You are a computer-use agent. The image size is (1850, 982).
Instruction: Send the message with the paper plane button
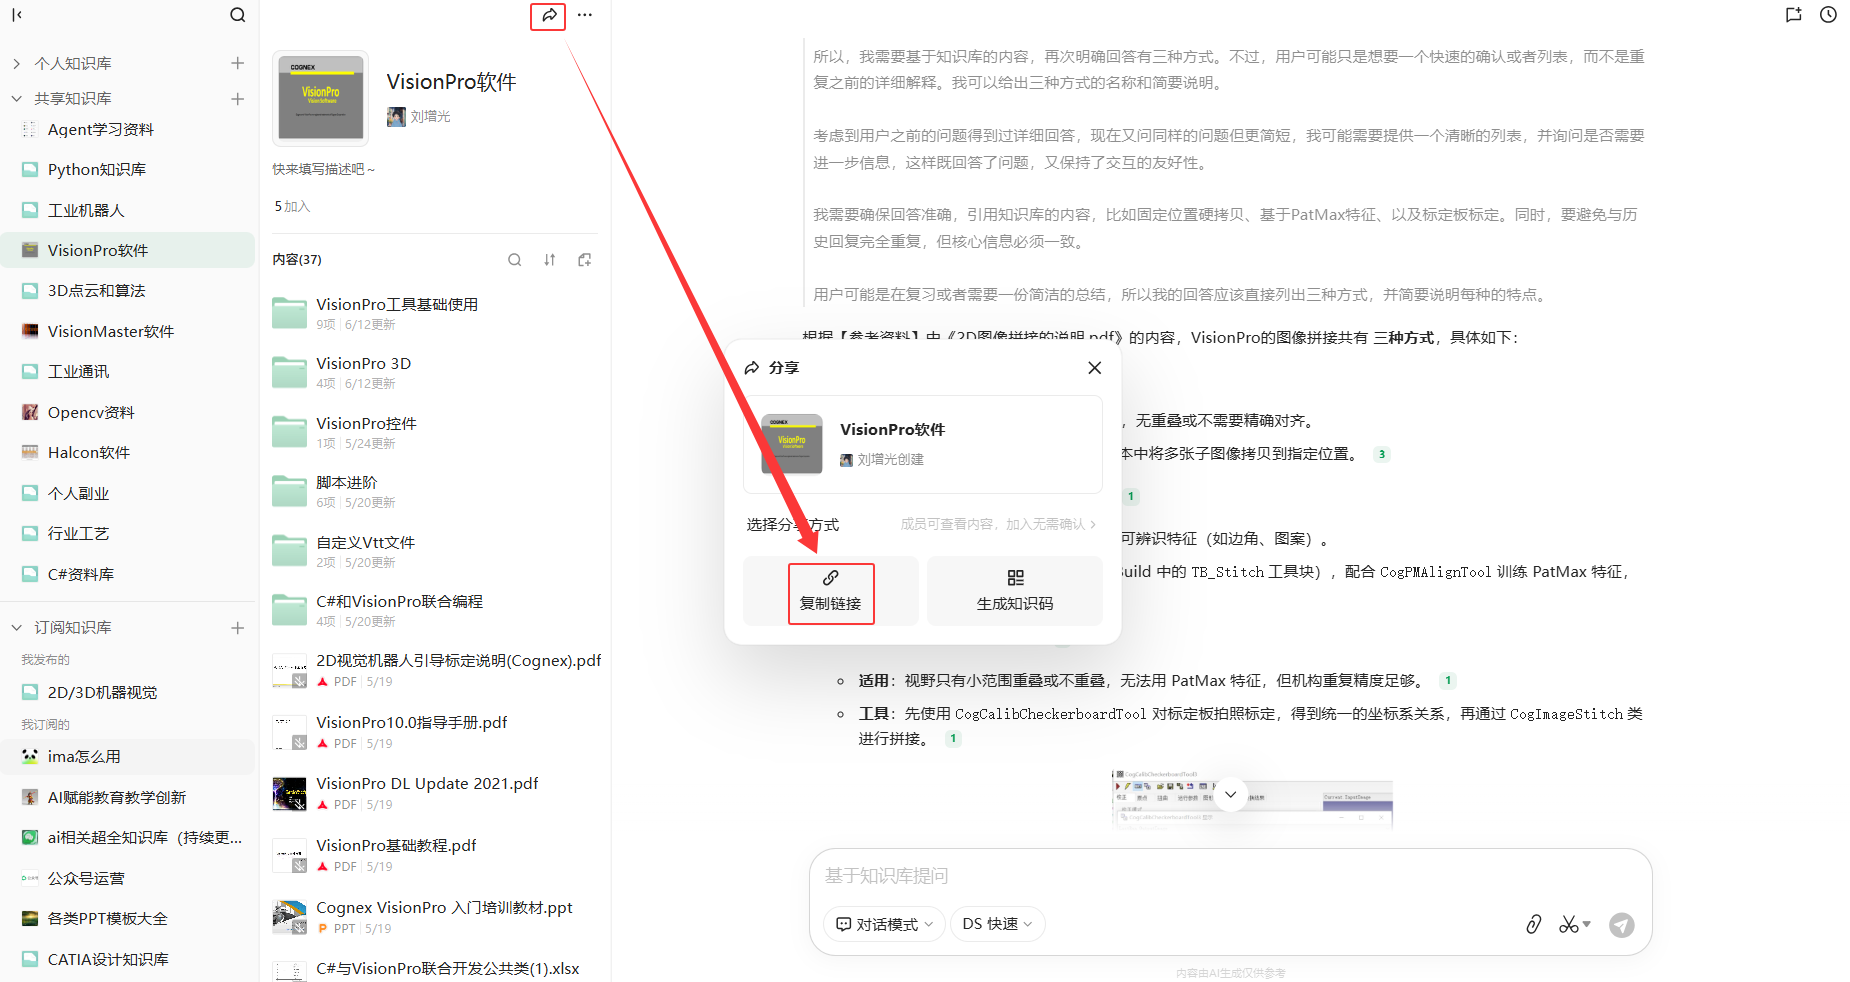[1622, 925]
